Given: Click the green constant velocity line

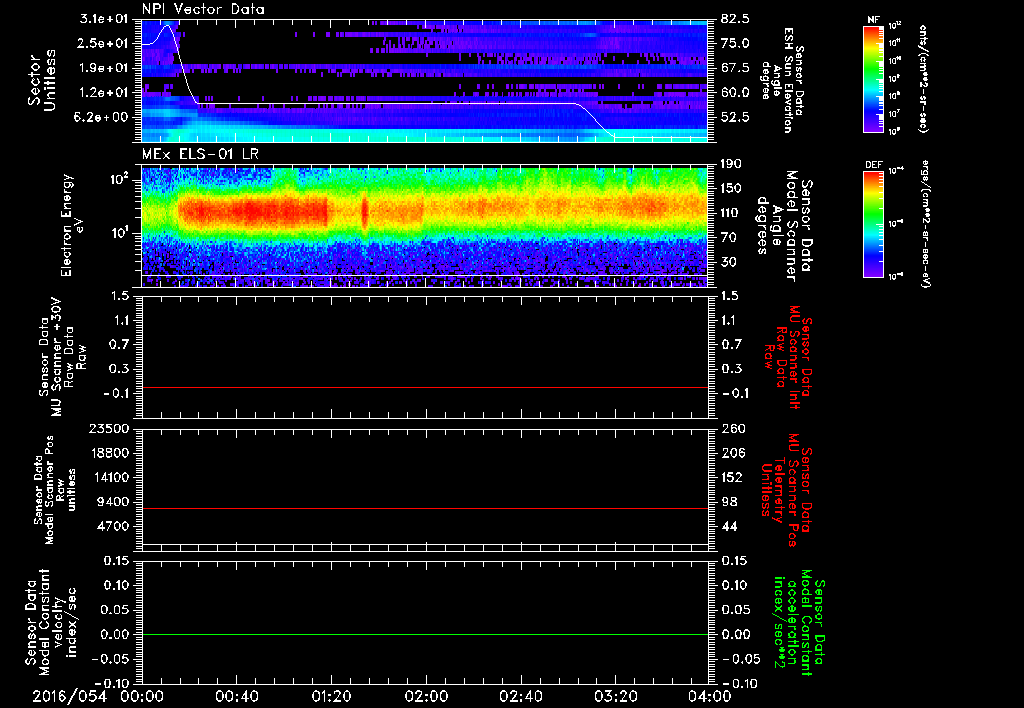Looking at the screenshot, I should pos(424,634).
